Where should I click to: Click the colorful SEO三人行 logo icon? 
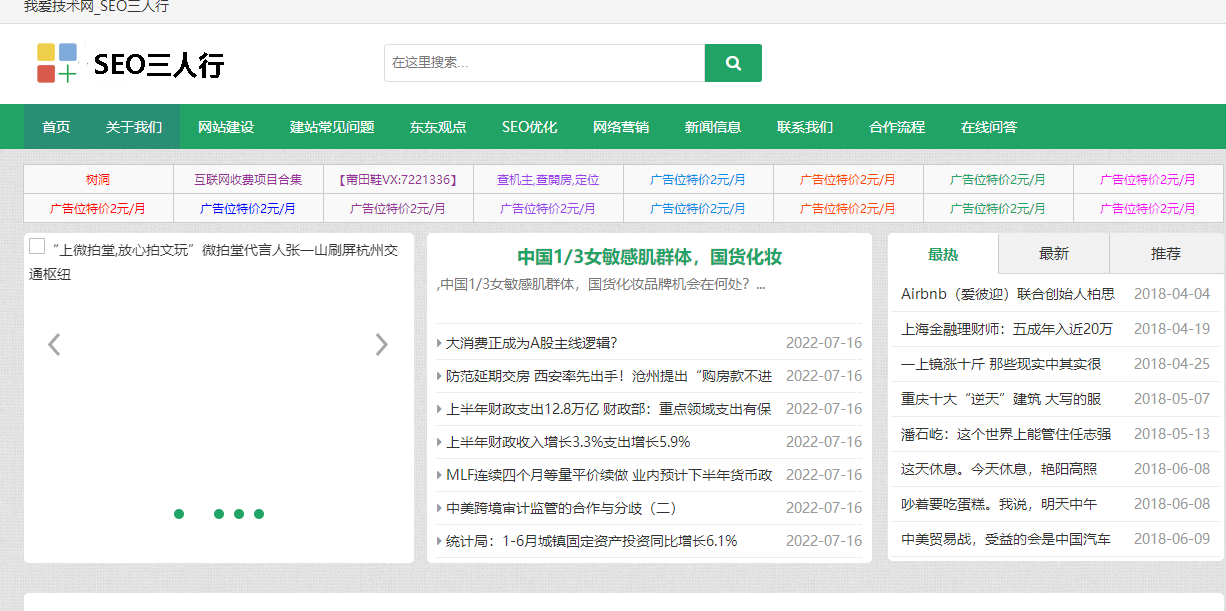(x=56, y=62)
